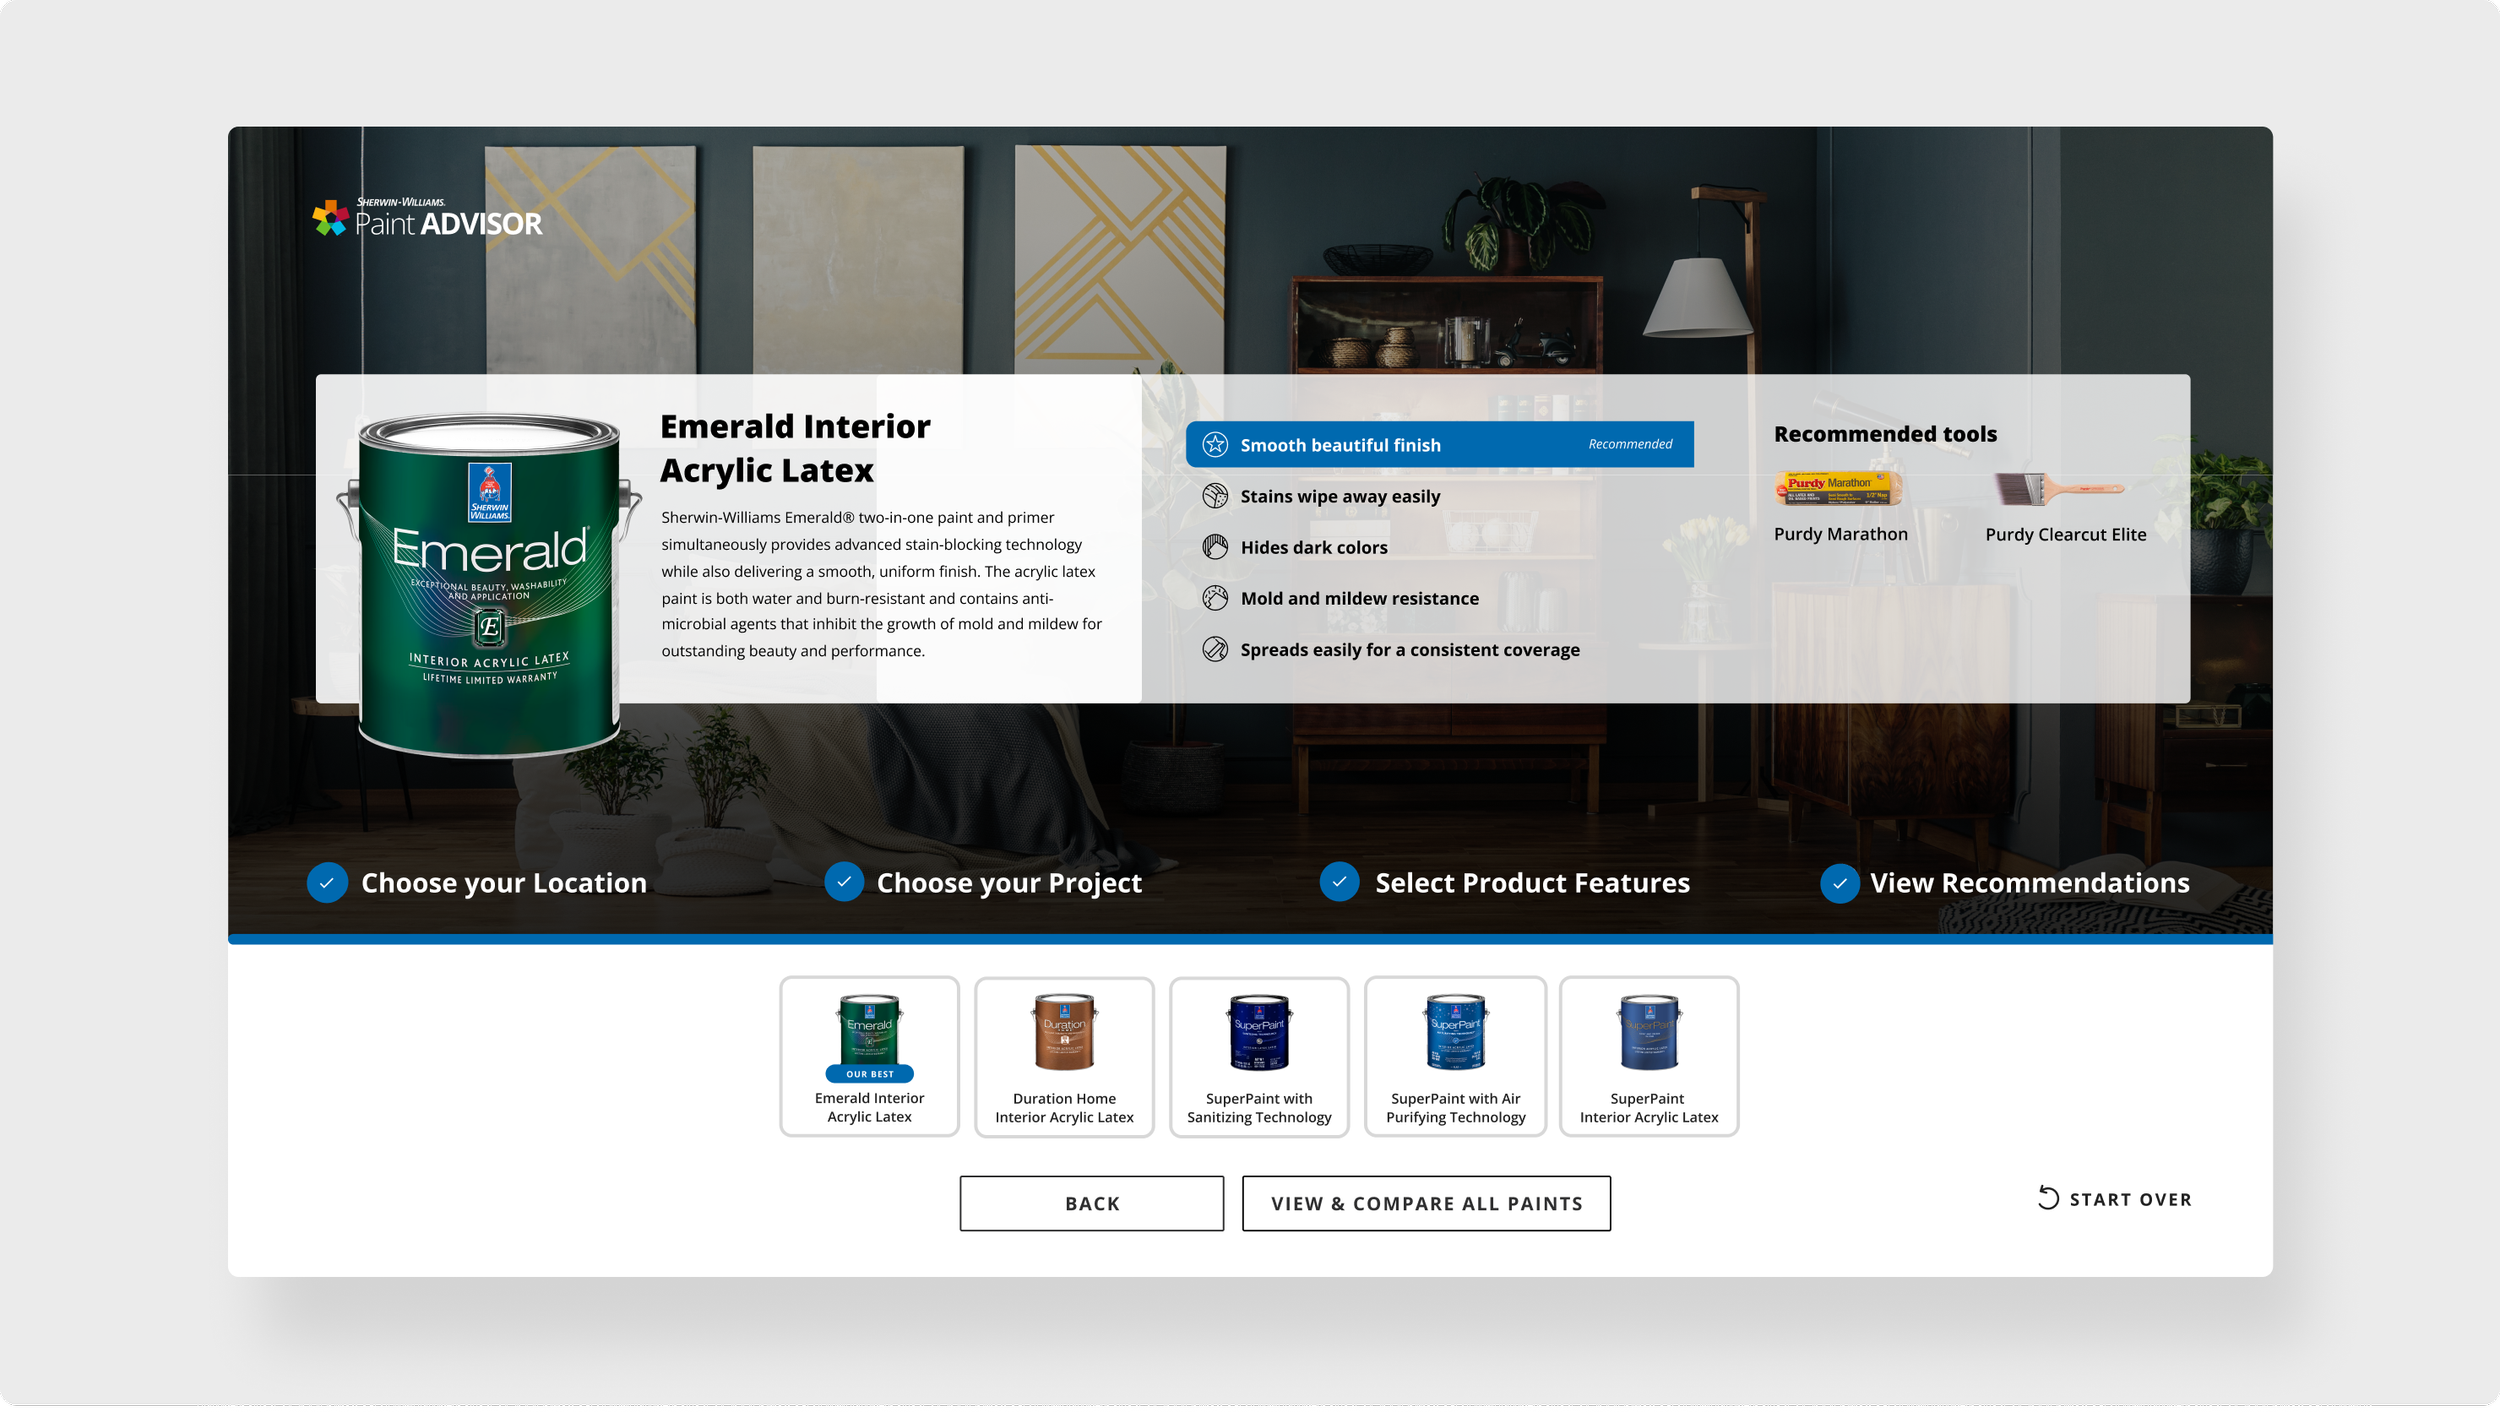The height and width of the screenshot is (1412, 2500).
Task: Go to the View Recommendations step
Action: (x=2028, y=883)
